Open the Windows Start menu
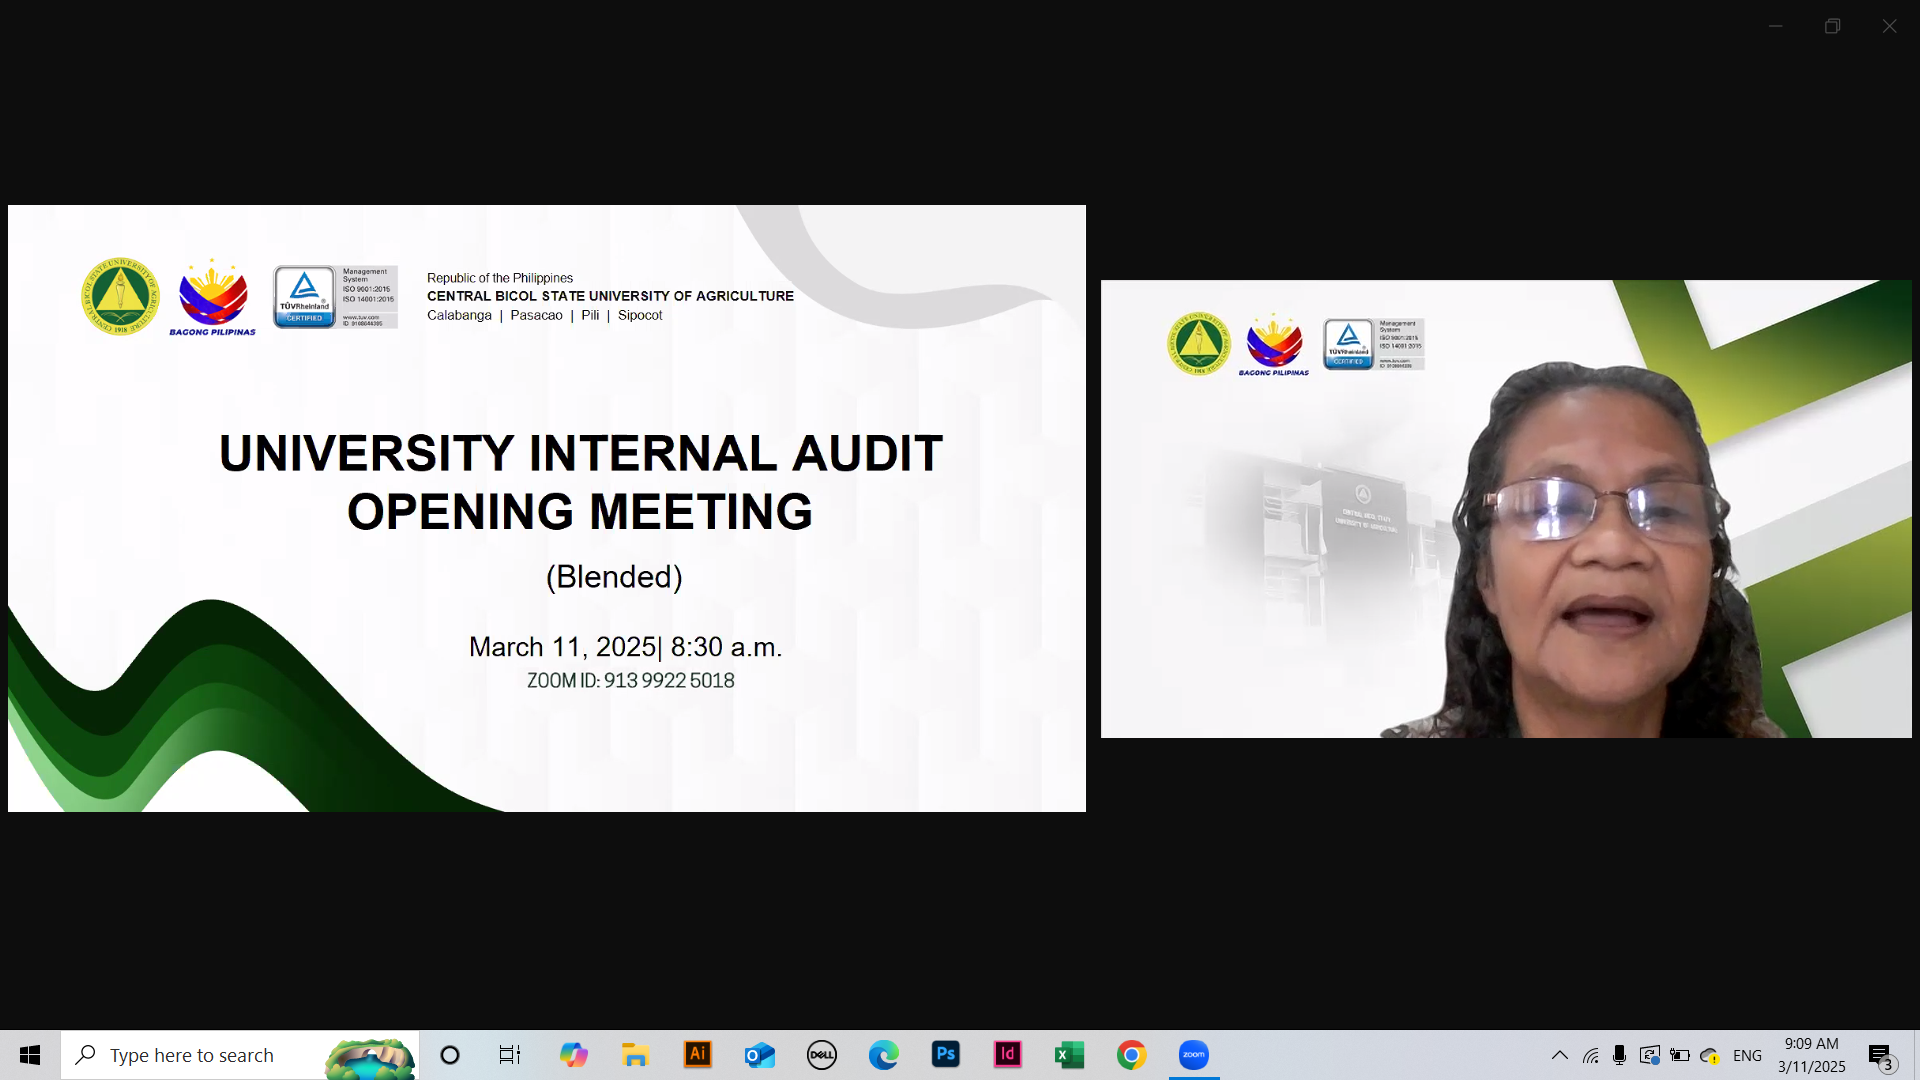The height and width of the screenshot is (1080, 1920). (x=30, y=1055)
